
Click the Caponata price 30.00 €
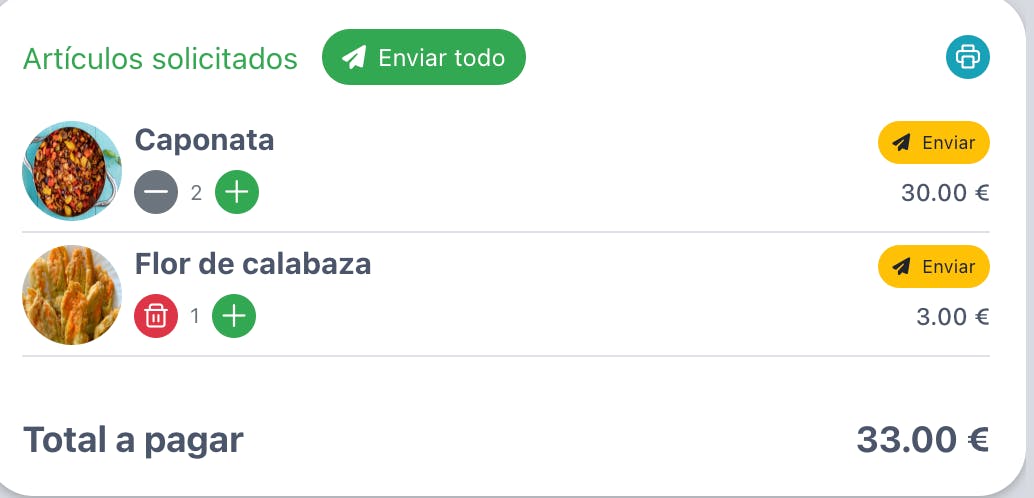point(945,193)
